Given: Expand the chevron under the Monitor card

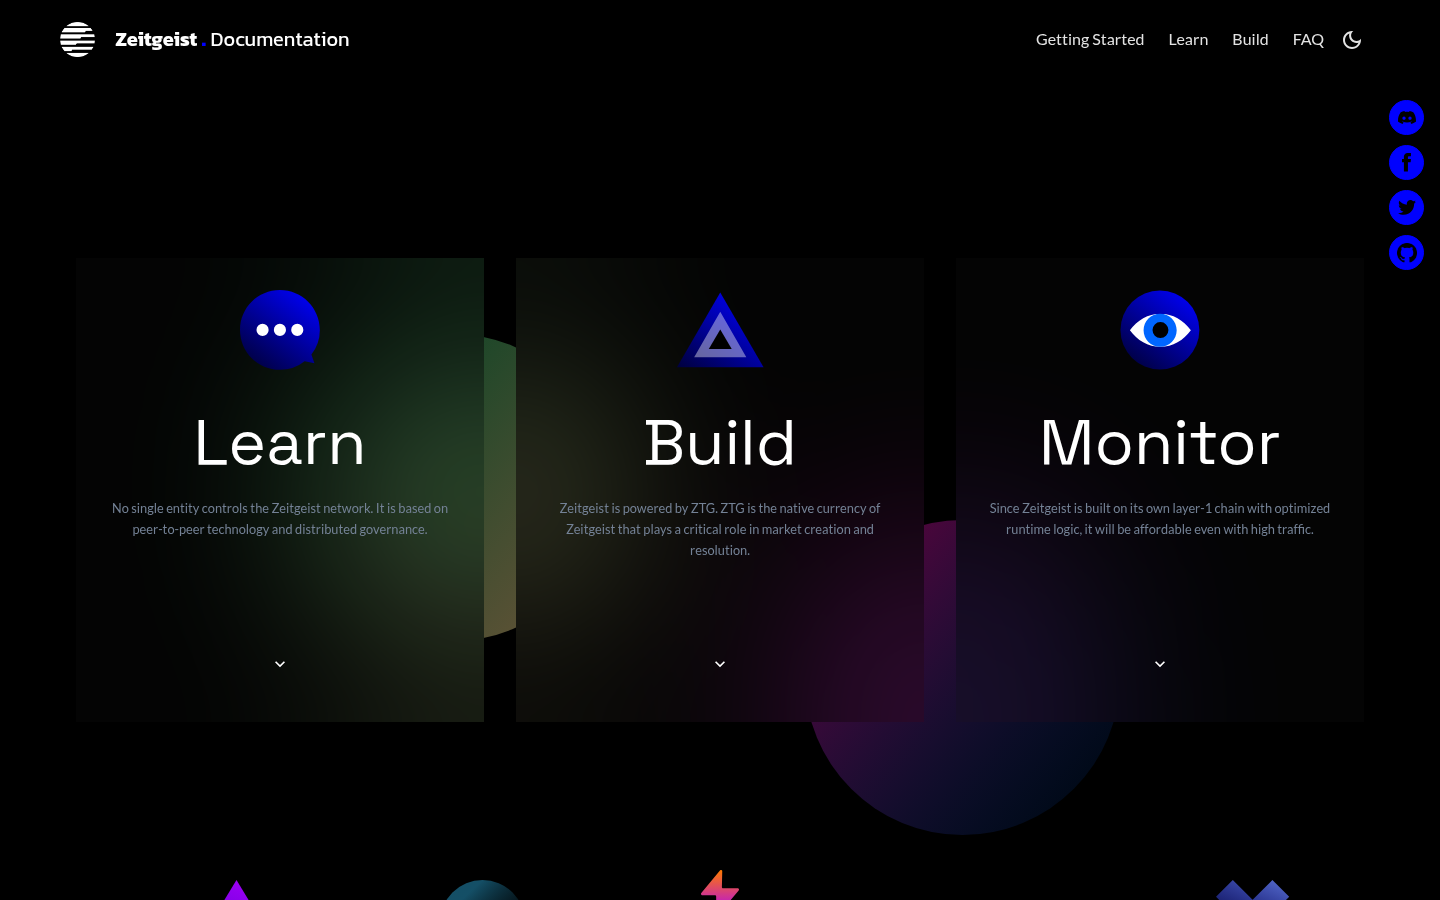Looking at the screenshot, I should pos(1160,664).
